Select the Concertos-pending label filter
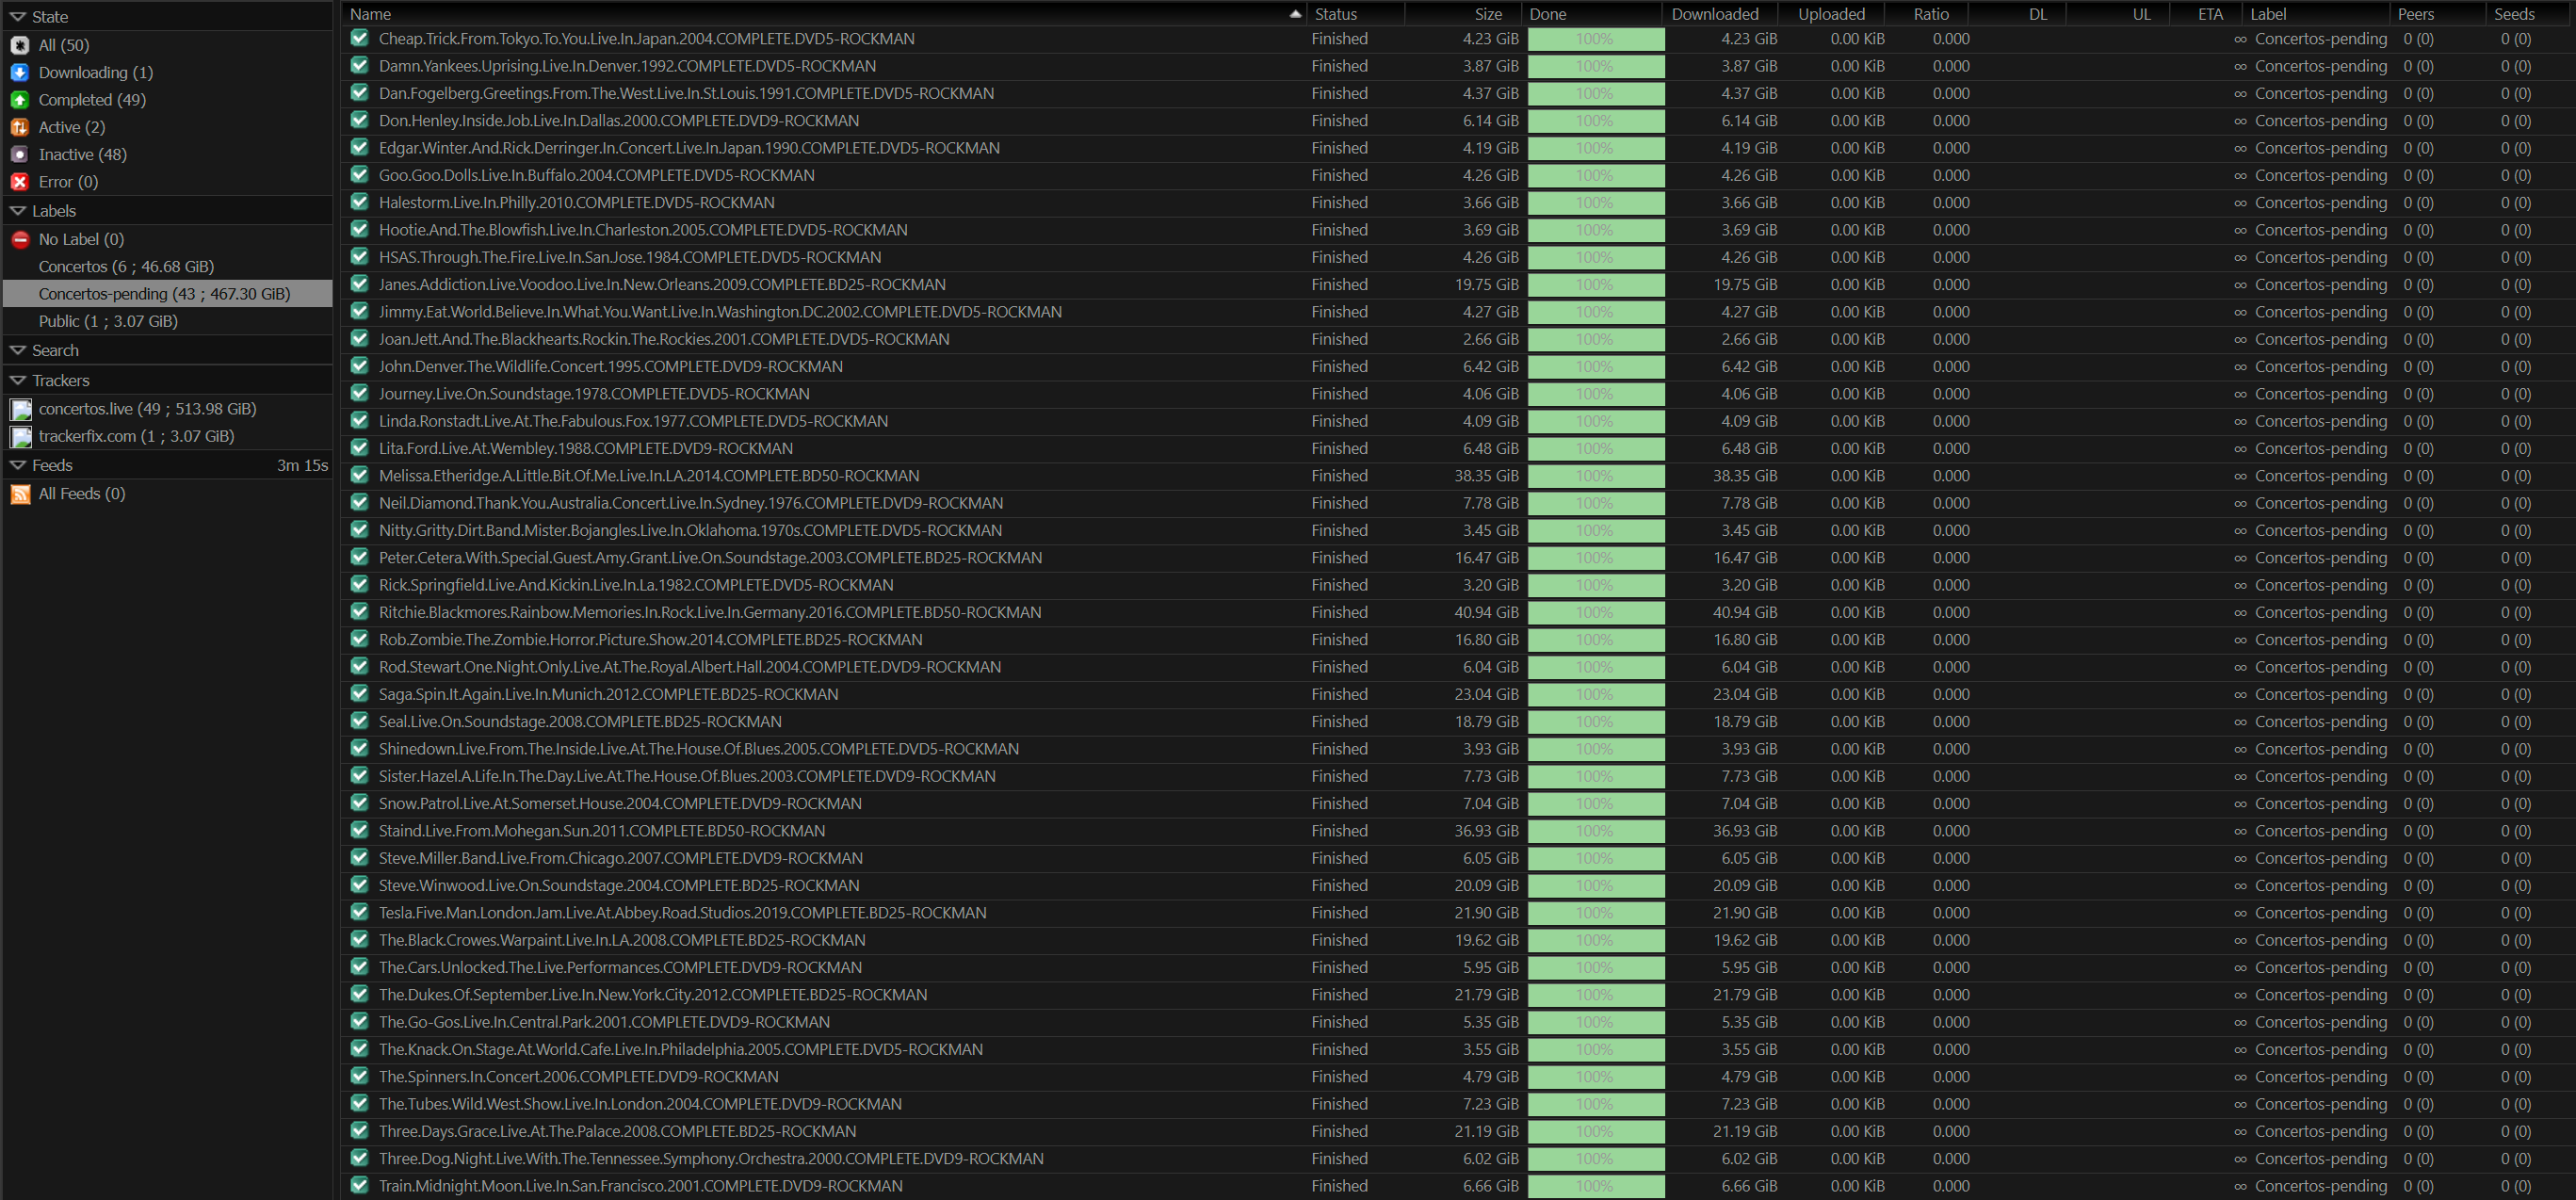Screen dimensions: 2576x1200 pos(167,294)
